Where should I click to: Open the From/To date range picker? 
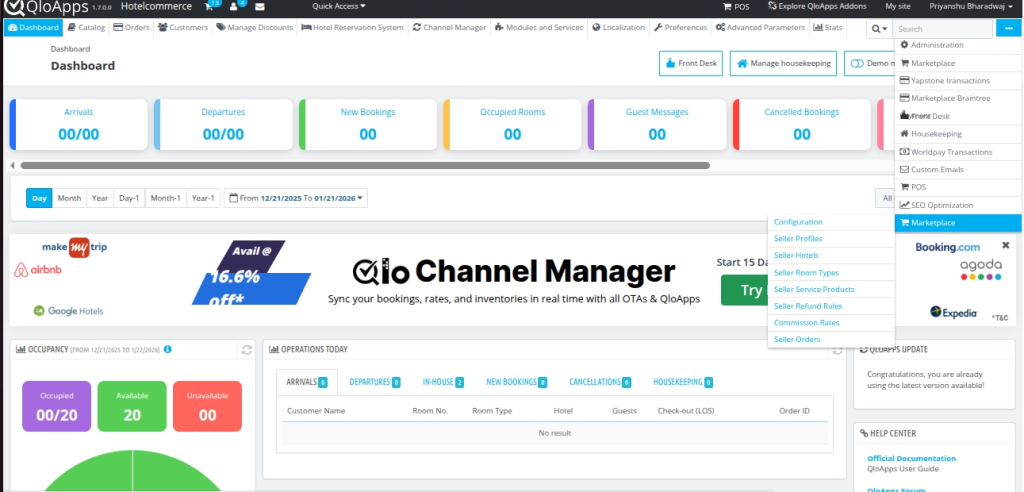pos(296,198)
